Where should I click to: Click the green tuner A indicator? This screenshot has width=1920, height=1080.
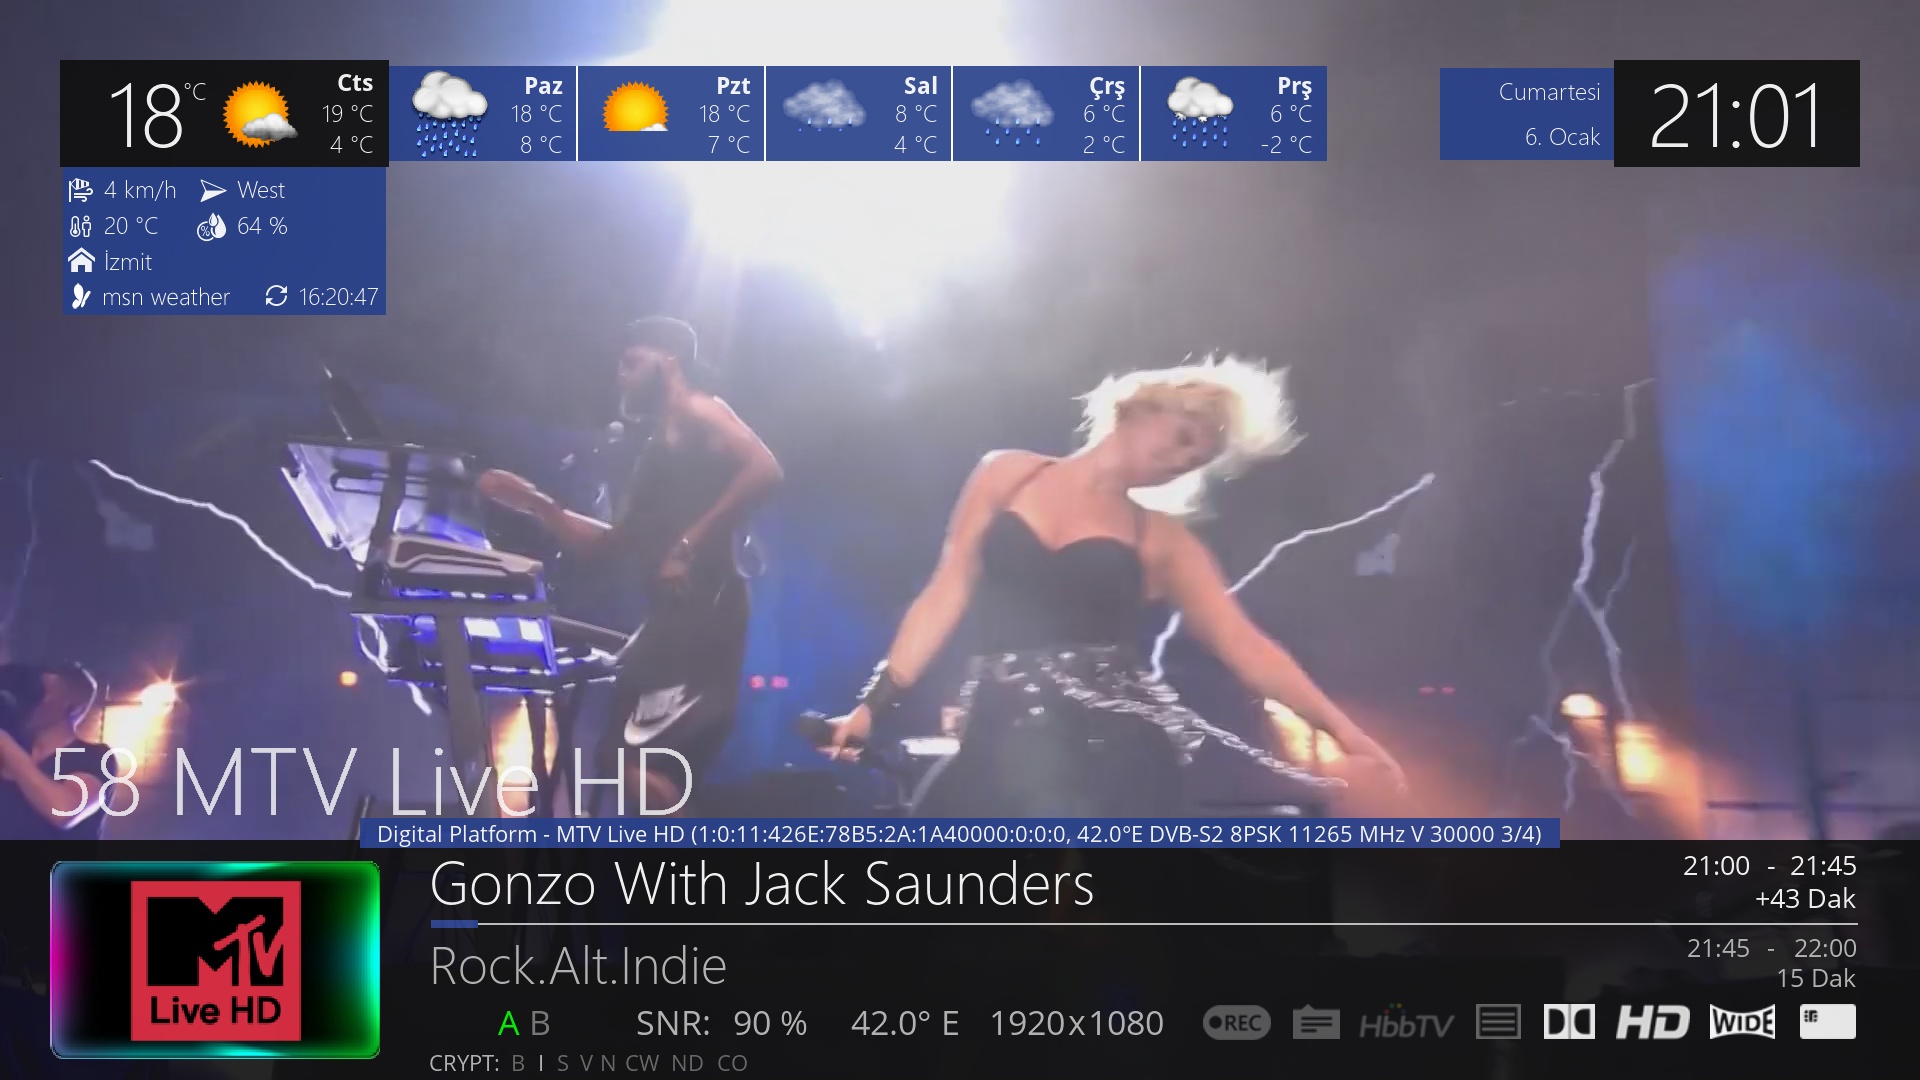(x=508, y=1024)
